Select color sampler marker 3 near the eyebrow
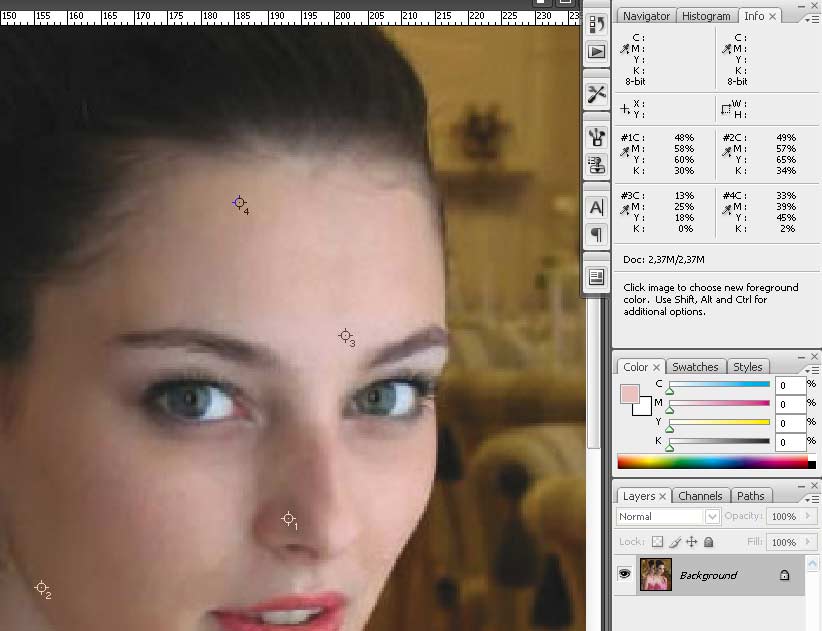Screen dimensions: 822x631 point(345,335)
